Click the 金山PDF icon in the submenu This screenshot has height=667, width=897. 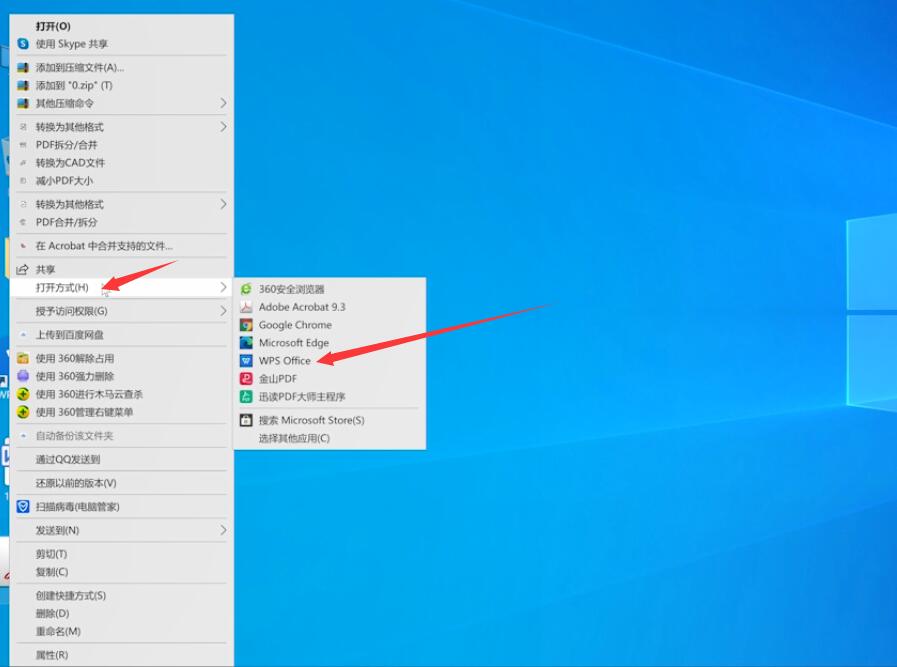tap(246, 379)
